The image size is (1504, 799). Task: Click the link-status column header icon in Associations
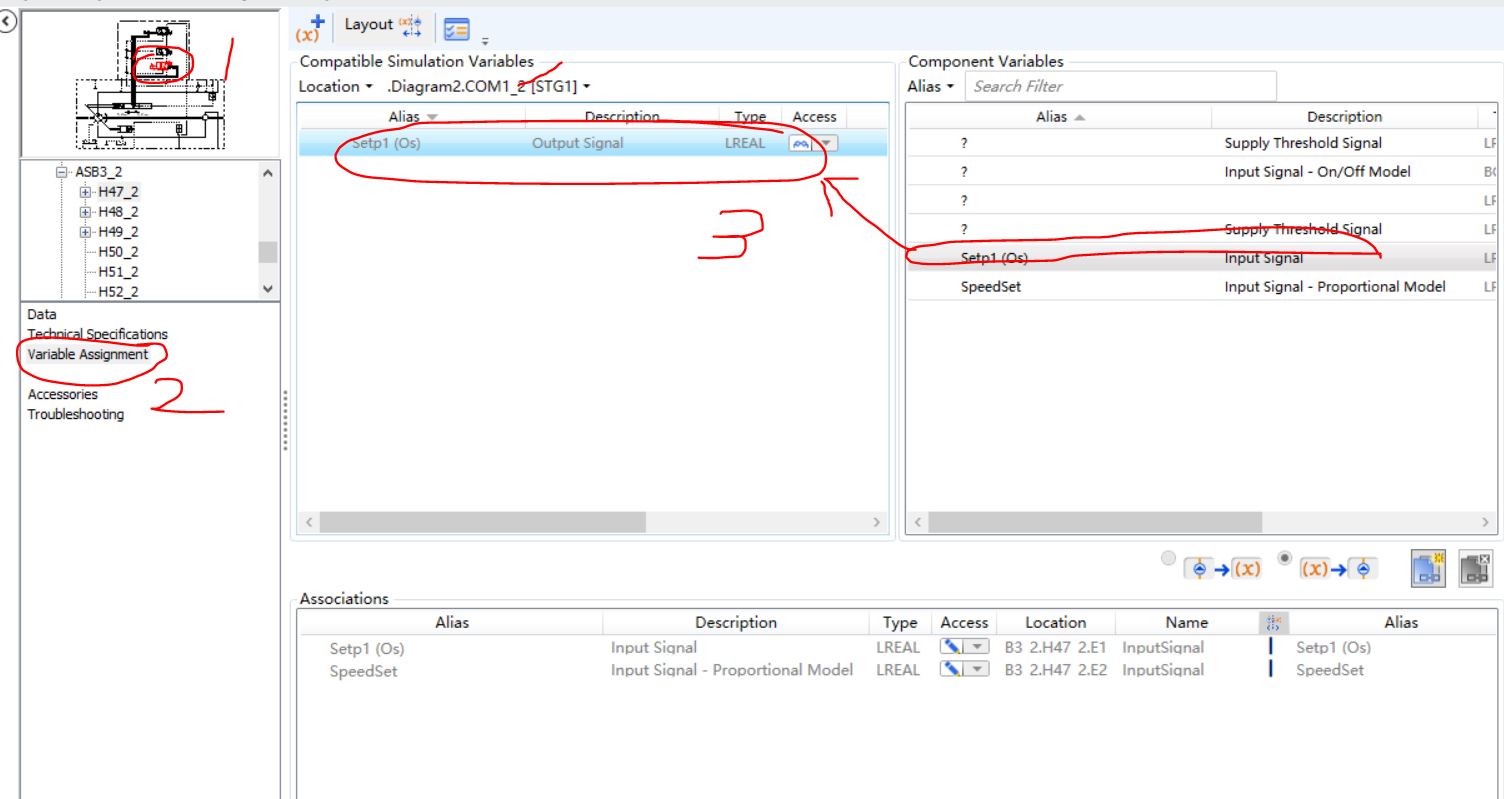pyautogui.click(x=1272, y=623)
